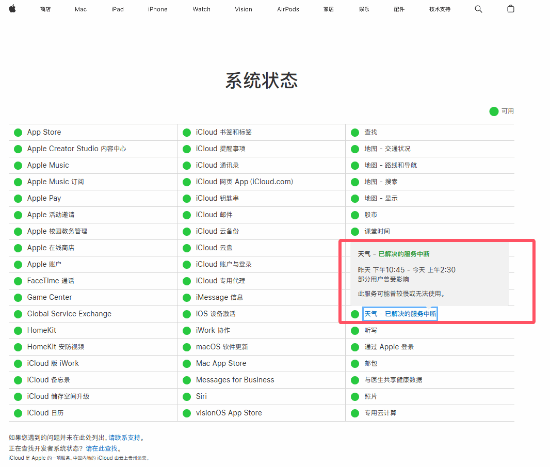Click the 地图 - 交通状况 row text

[387, 149]
